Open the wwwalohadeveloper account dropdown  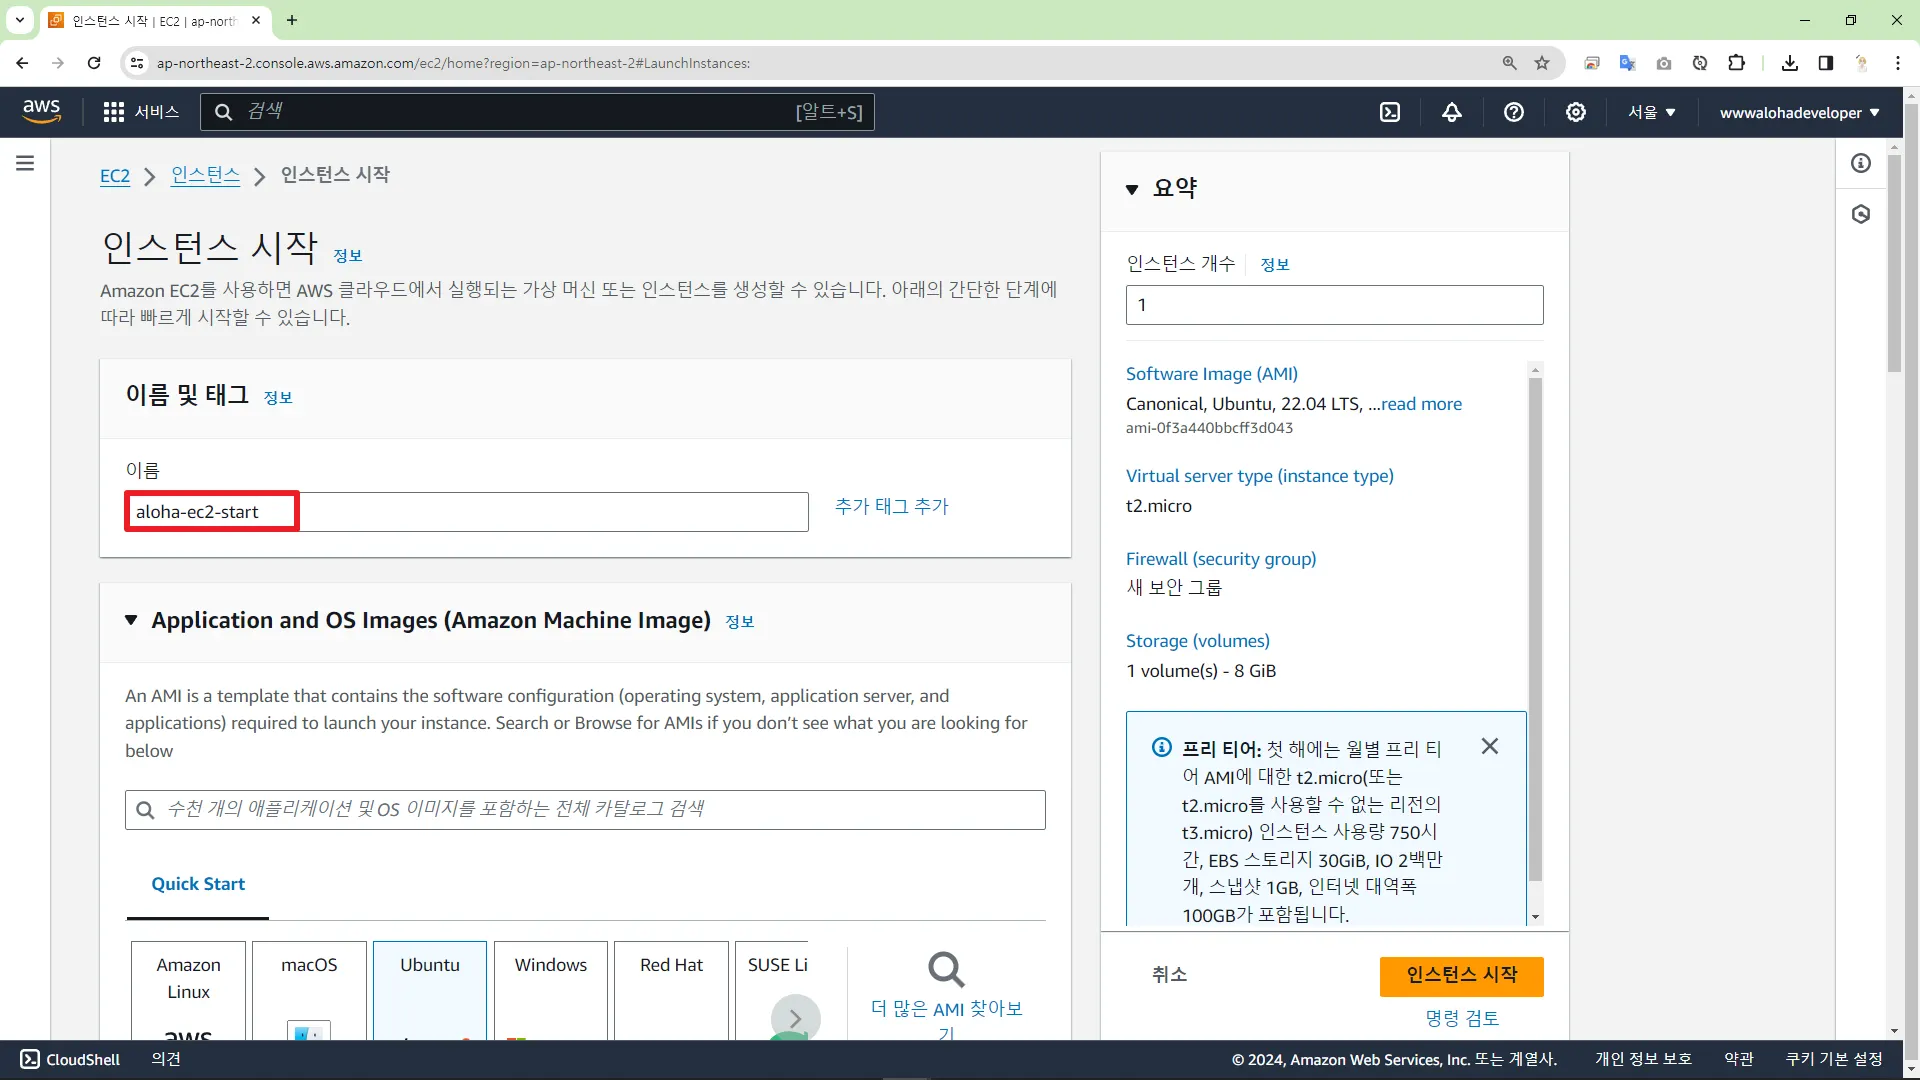pos(1799,112)
